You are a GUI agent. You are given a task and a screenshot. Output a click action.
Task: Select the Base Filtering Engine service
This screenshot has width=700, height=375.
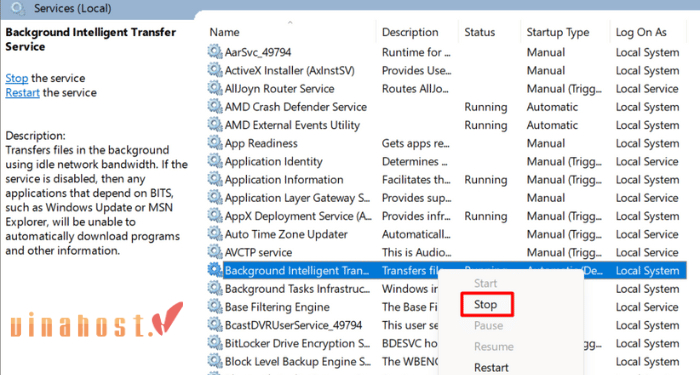[x=277, y=307]
